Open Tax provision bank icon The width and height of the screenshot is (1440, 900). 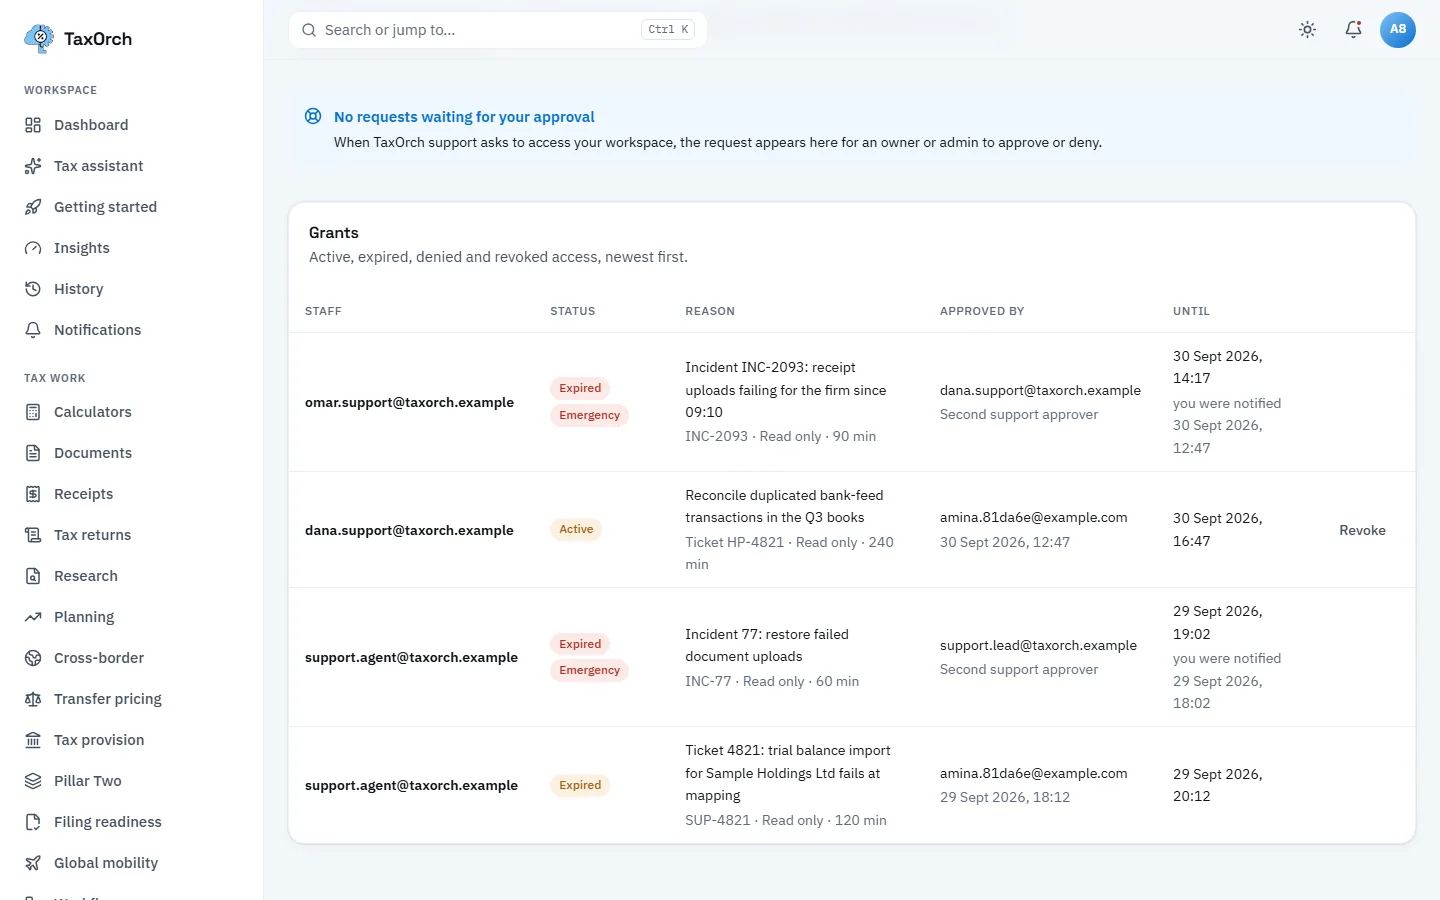tap(33, 740)
